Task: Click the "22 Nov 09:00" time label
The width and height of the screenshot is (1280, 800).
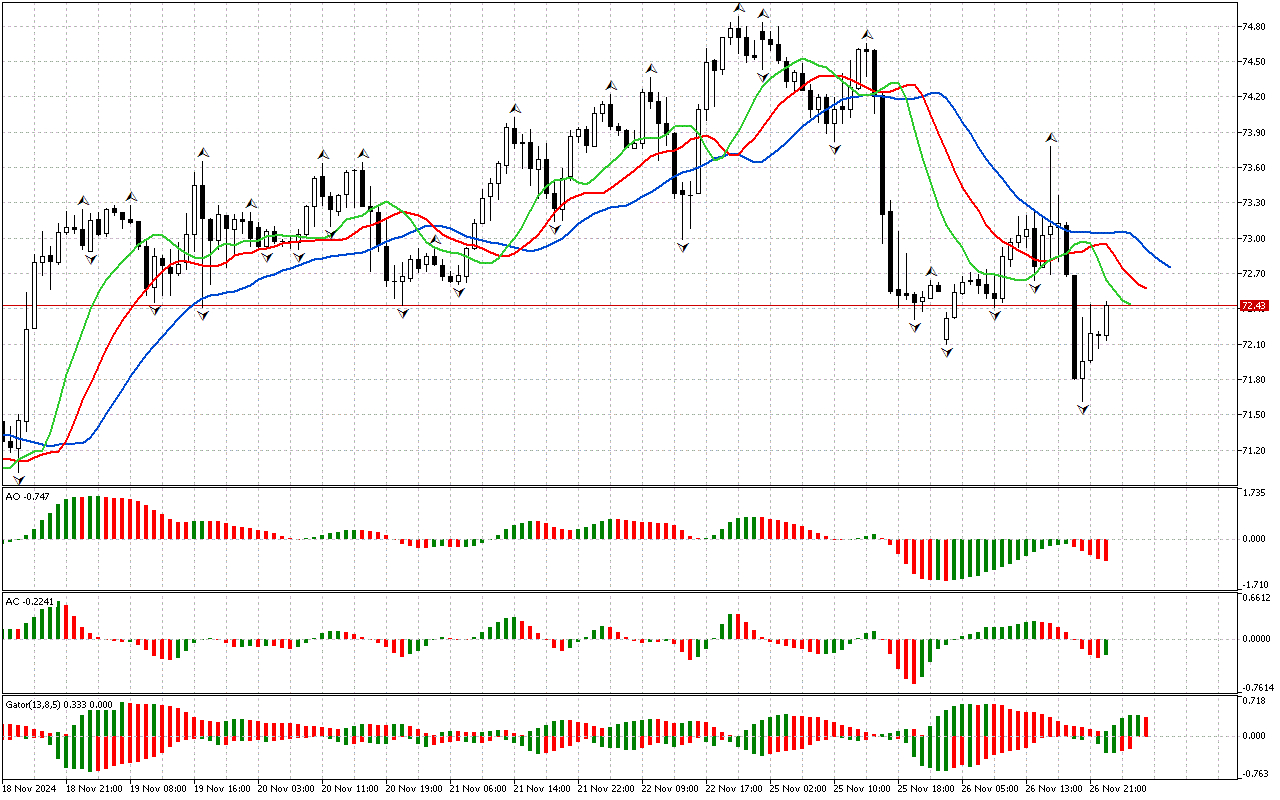Action: coord(670,789)
